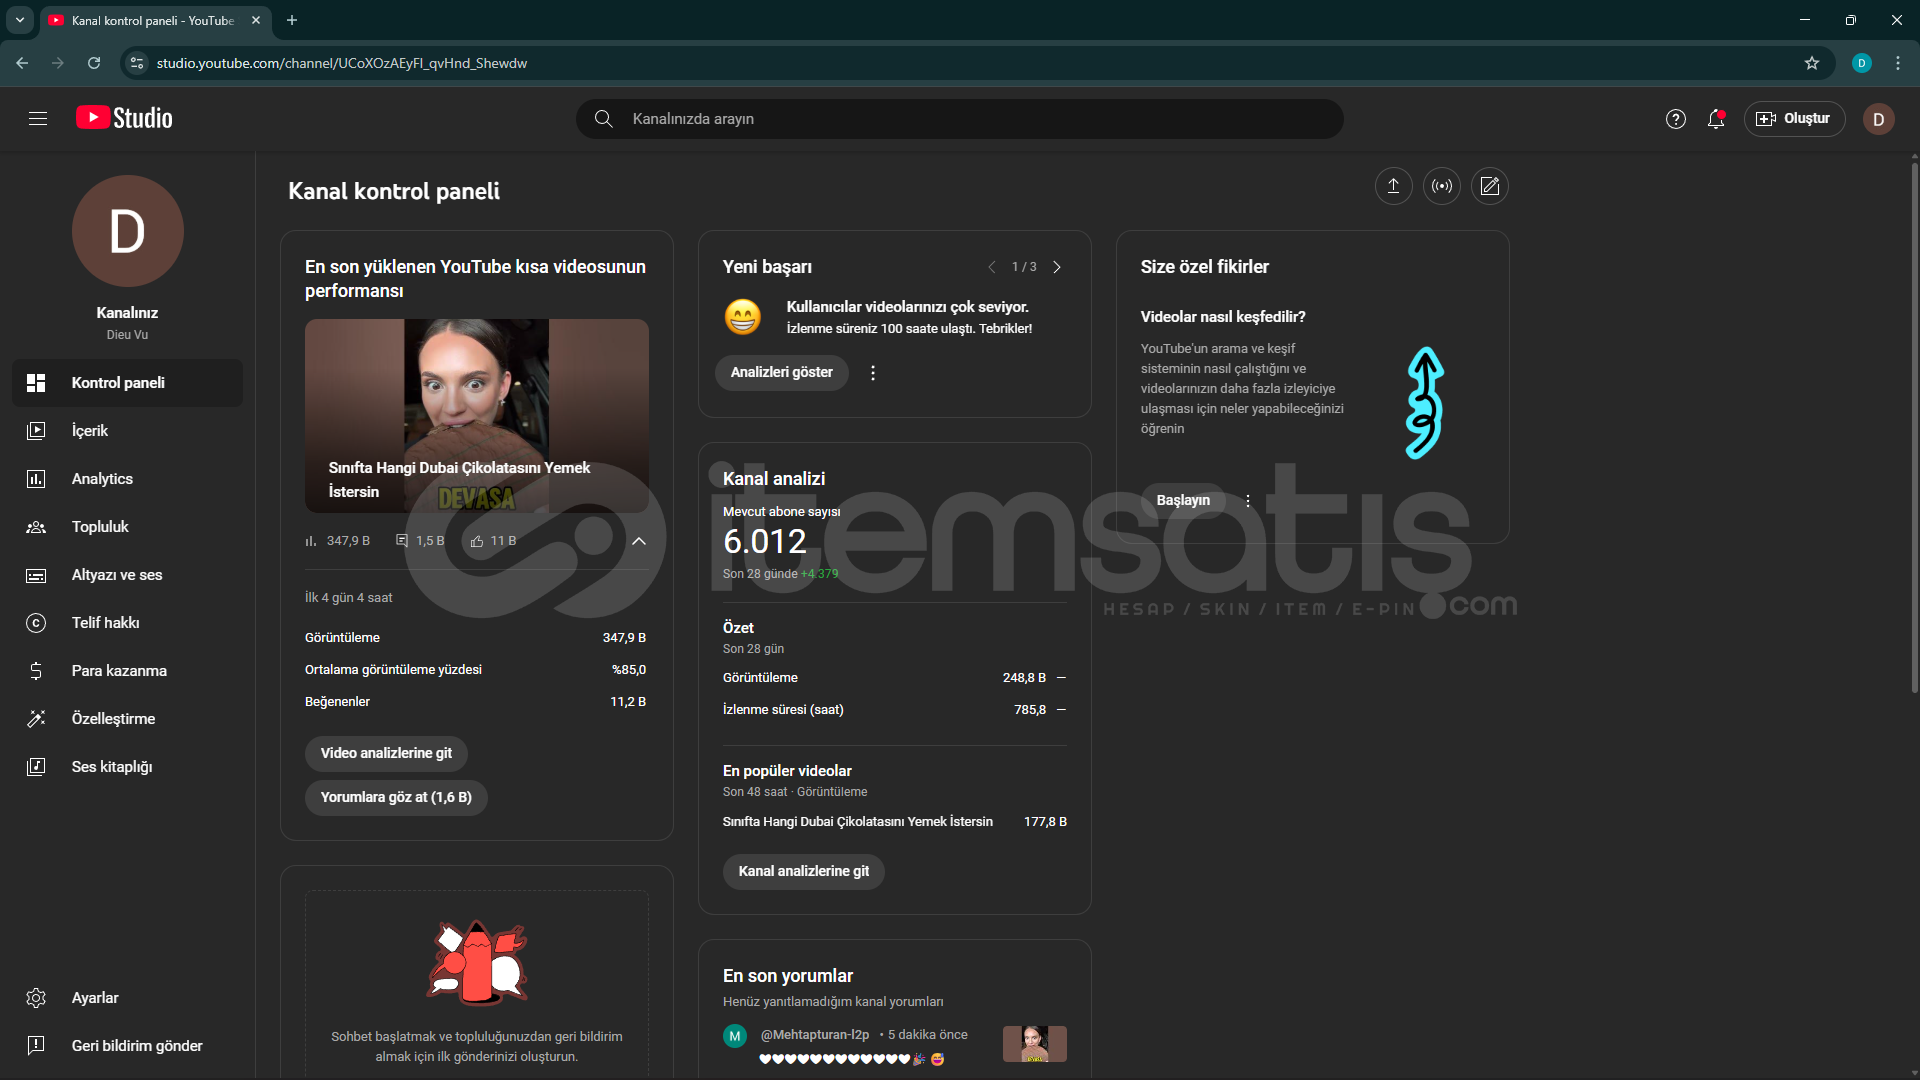Click the Oluştur create button
1920x1080 pixels.
pyautogui.click(x=1794, y=119)
